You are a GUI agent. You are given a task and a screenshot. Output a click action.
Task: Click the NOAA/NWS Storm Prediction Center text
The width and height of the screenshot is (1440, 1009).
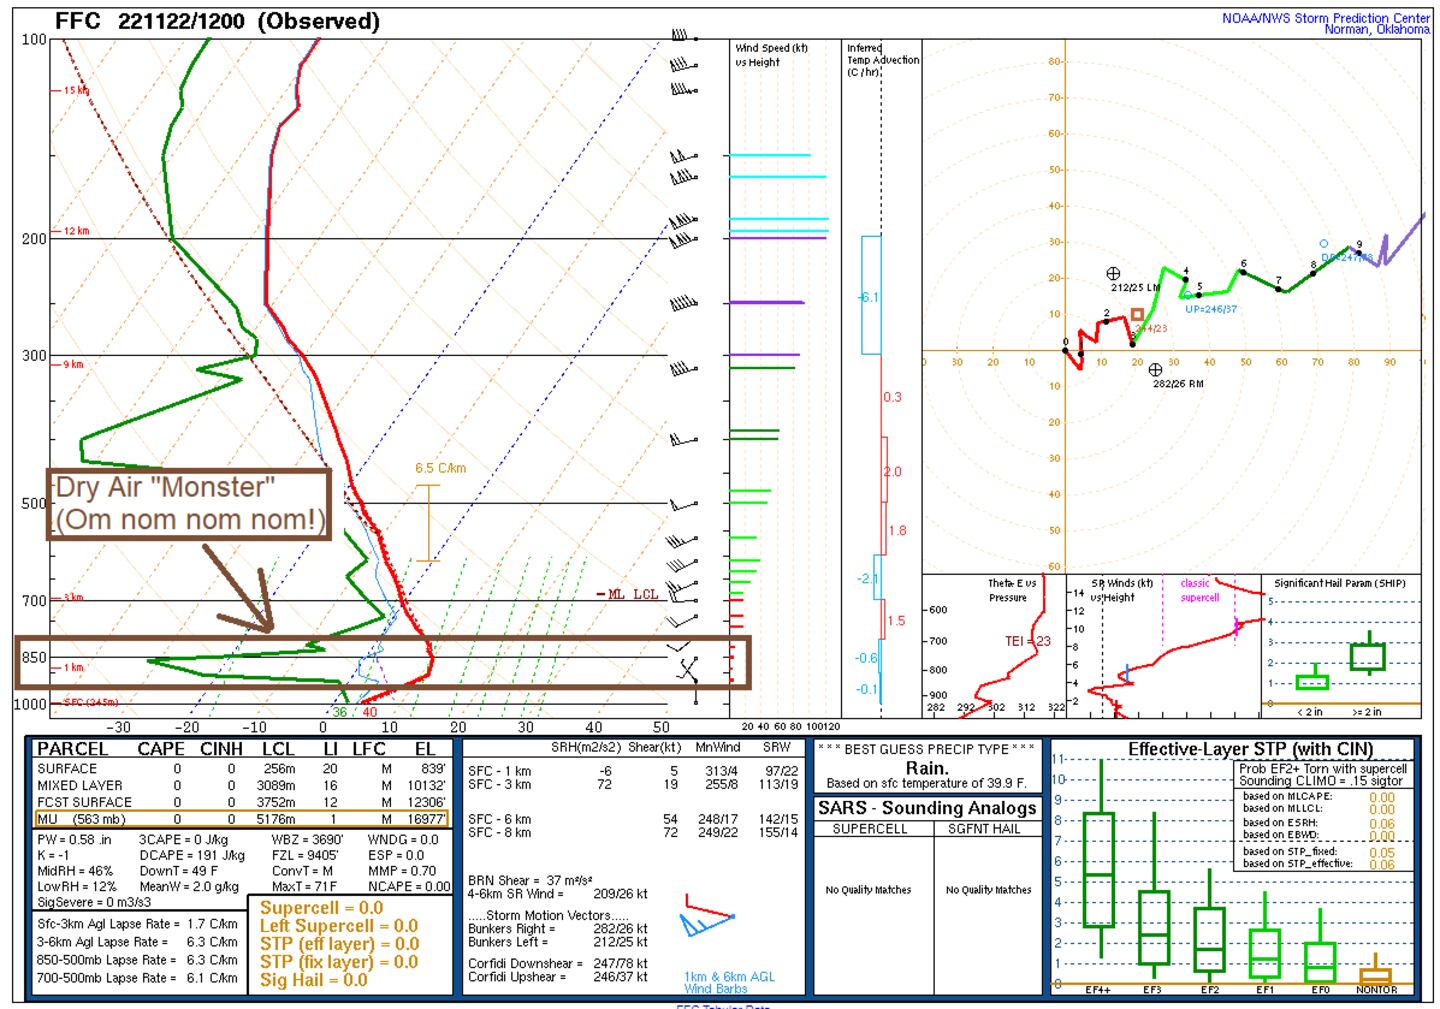coord(1325,18)
